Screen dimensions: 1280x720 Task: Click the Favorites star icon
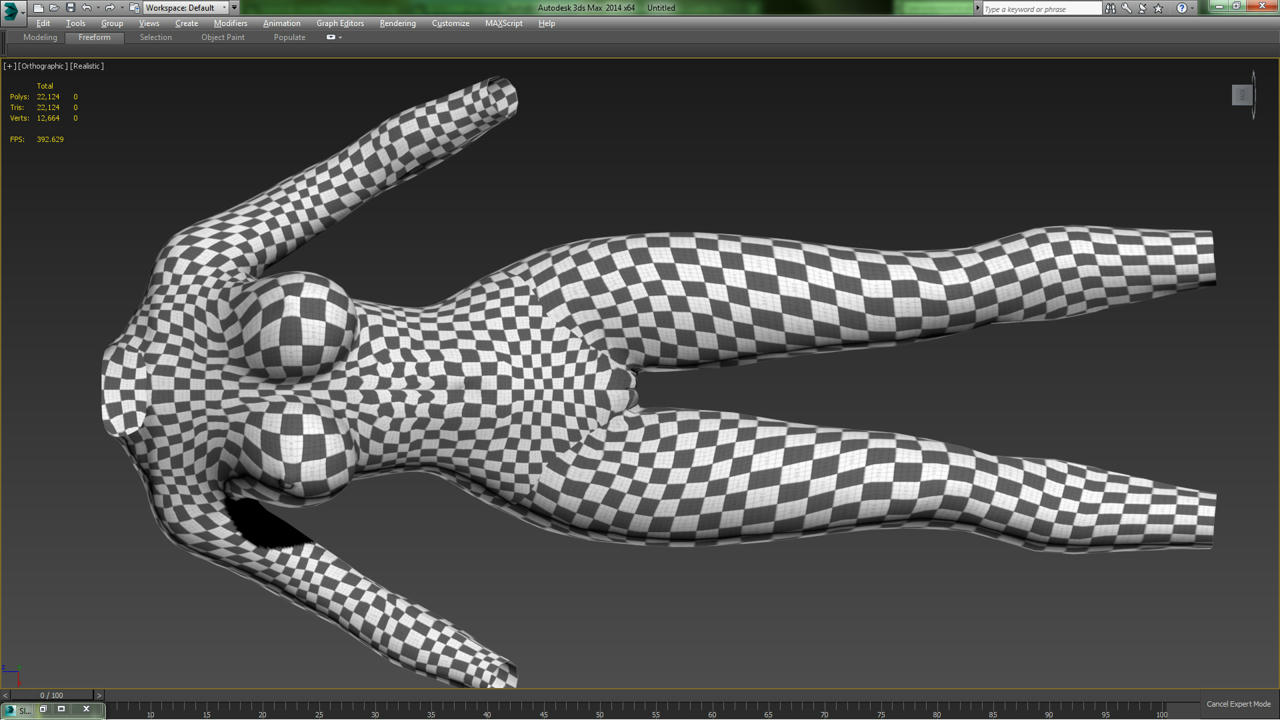coord(1158,8)
